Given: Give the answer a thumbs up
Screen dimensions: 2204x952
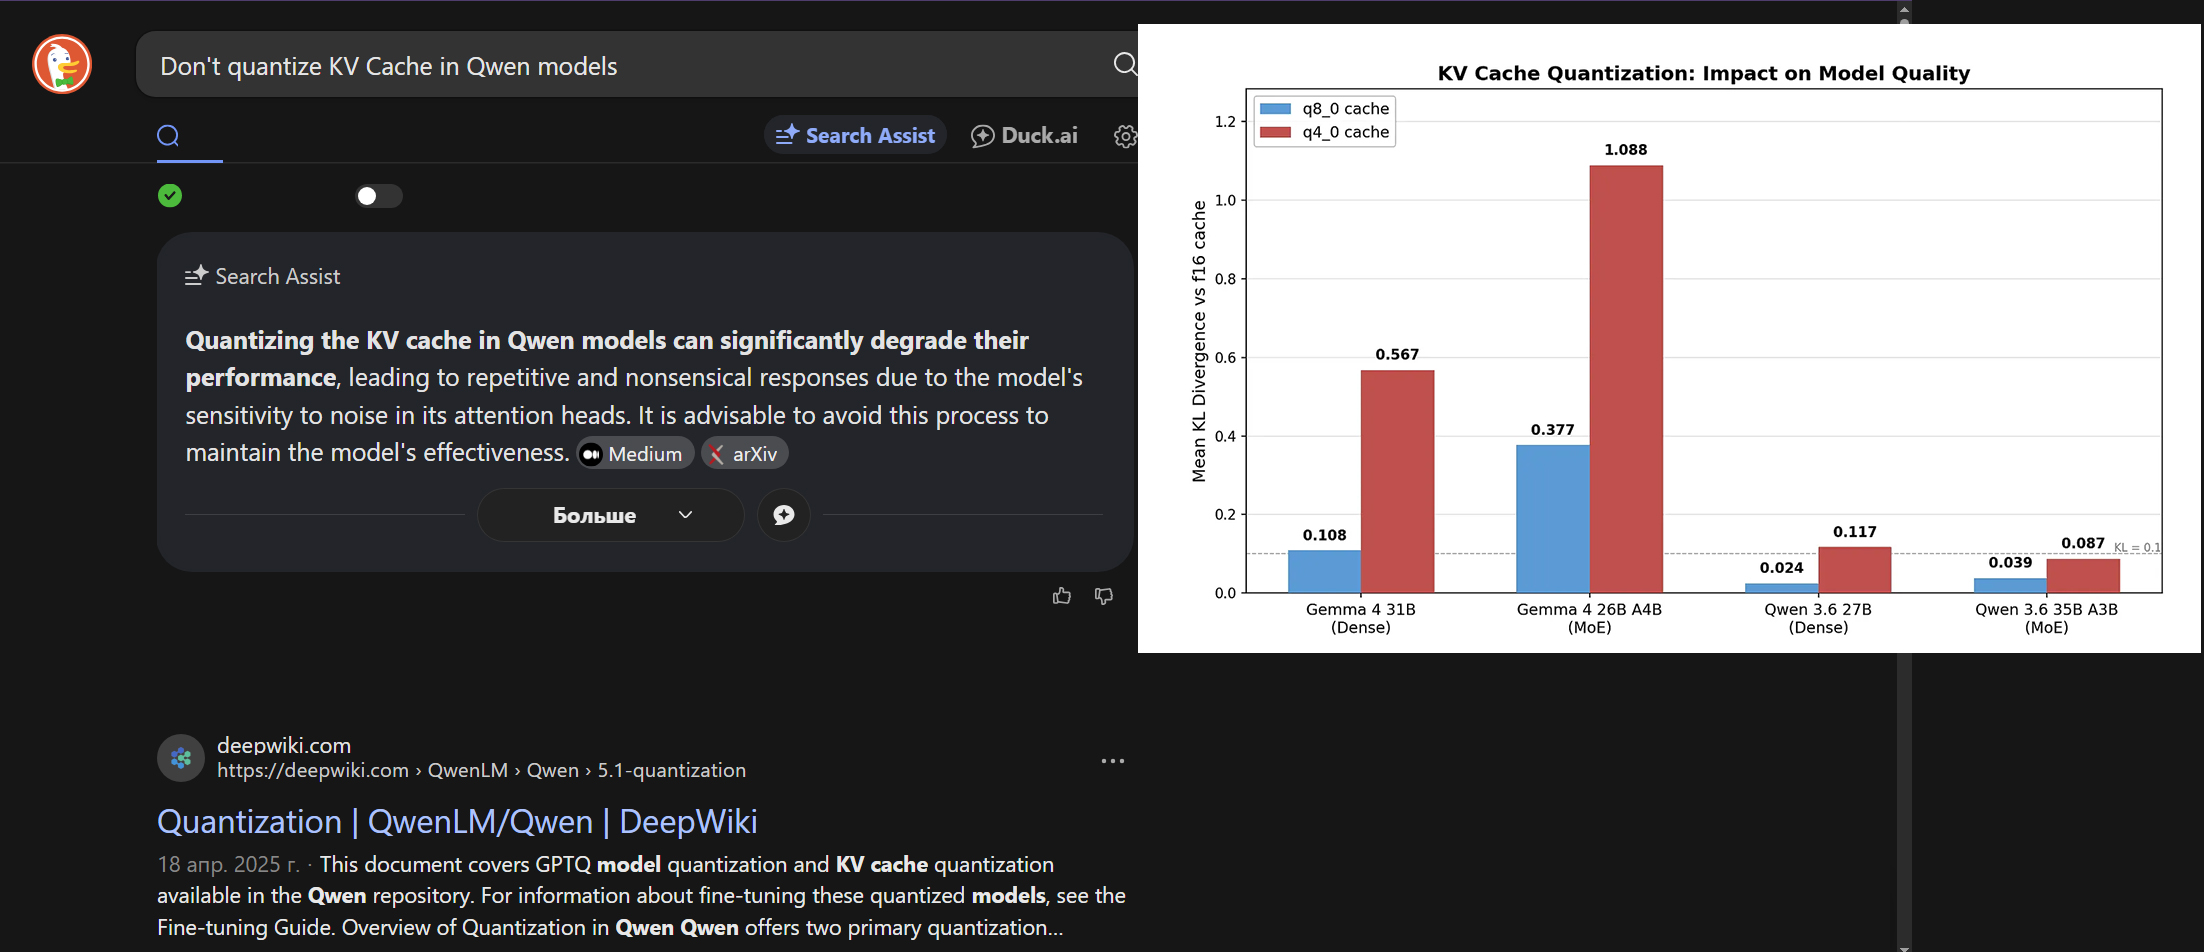Looking at the screenshot, I should tap(1062, 596).
